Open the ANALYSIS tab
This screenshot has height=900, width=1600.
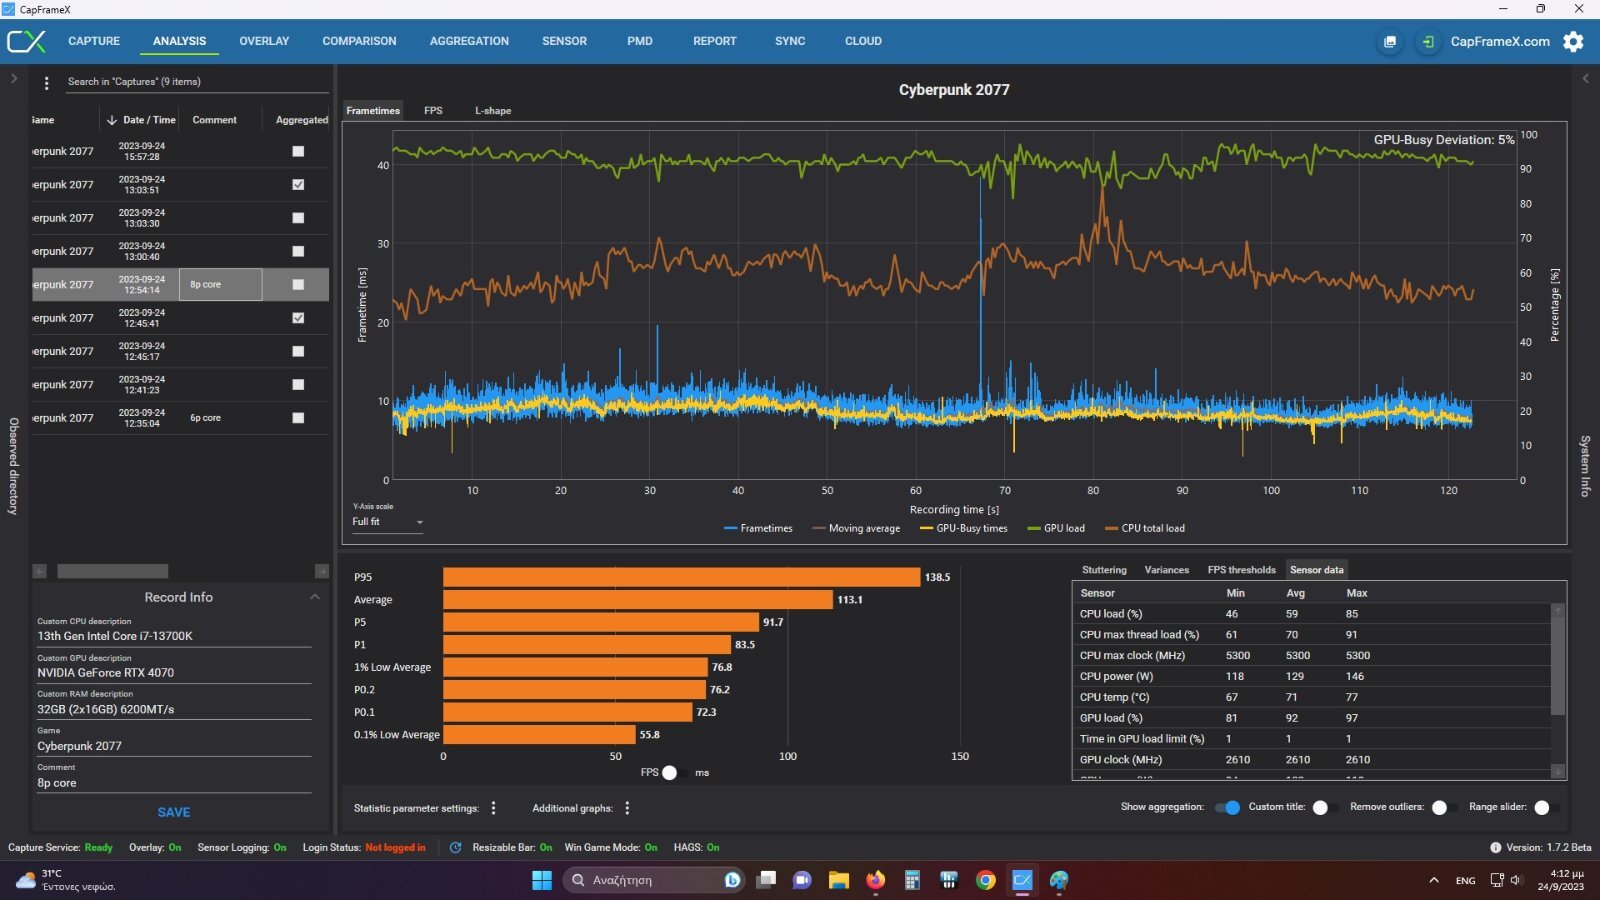[x=180, y=41]
